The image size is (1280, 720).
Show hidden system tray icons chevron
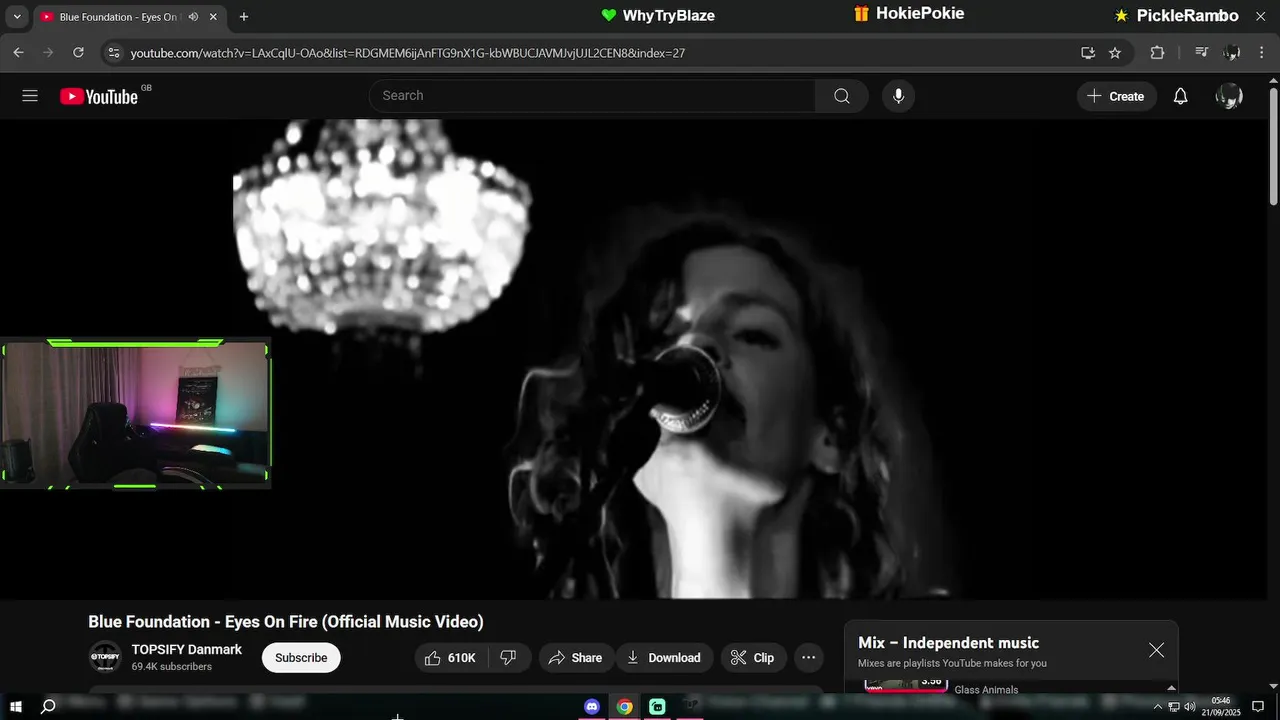[1158, 707]
